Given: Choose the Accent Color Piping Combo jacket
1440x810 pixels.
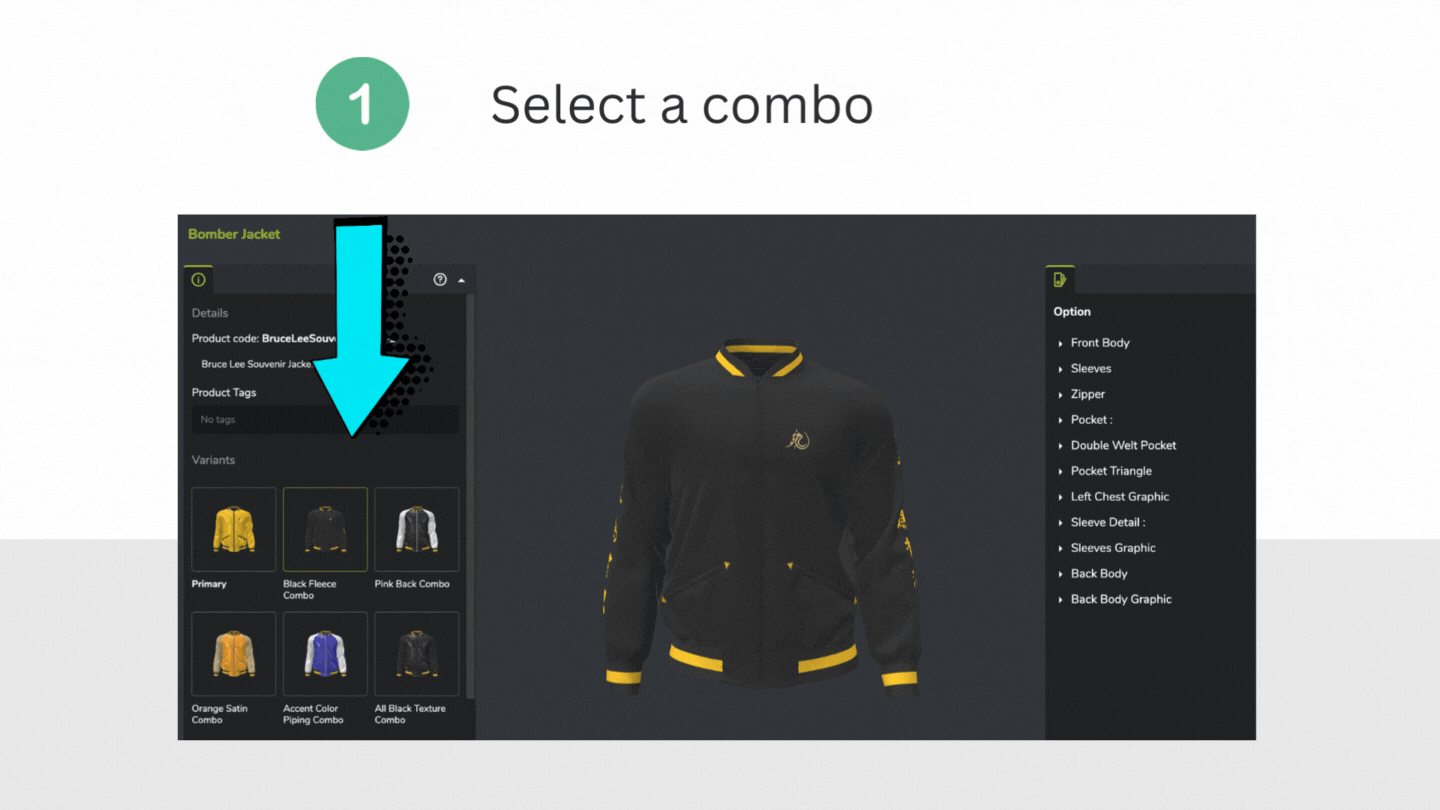Looking at the screenshot, I should point(325,654).
